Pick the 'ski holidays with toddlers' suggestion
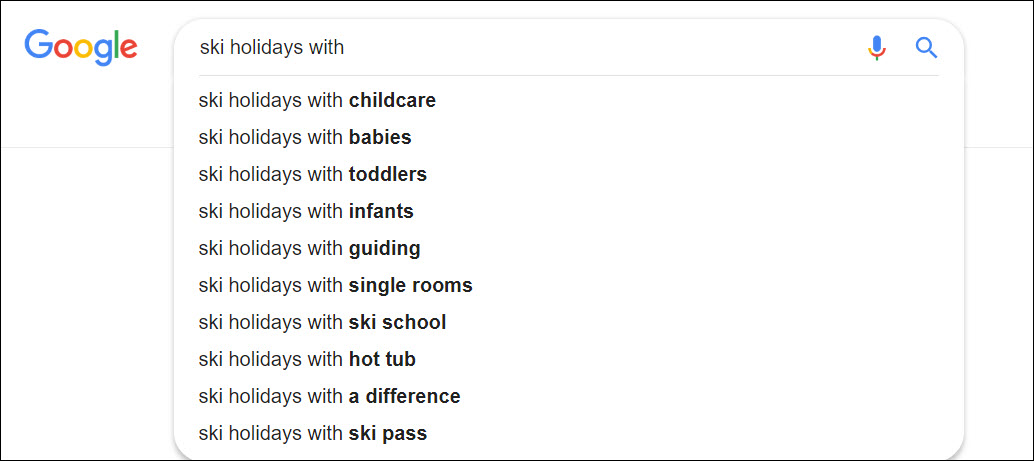The height and width of the screenshot is (461, 1034). coord(568,175)
